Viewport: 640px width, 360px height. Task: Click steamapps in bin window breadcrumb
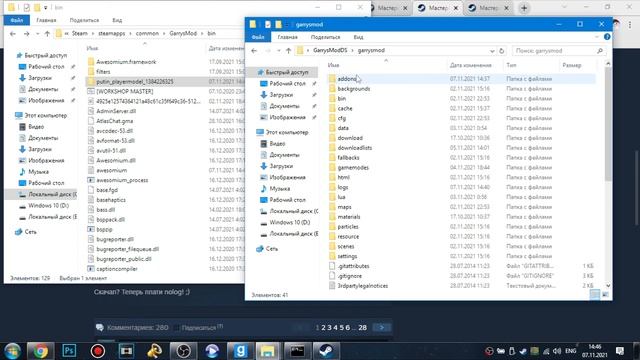click(x=111, y=33)
